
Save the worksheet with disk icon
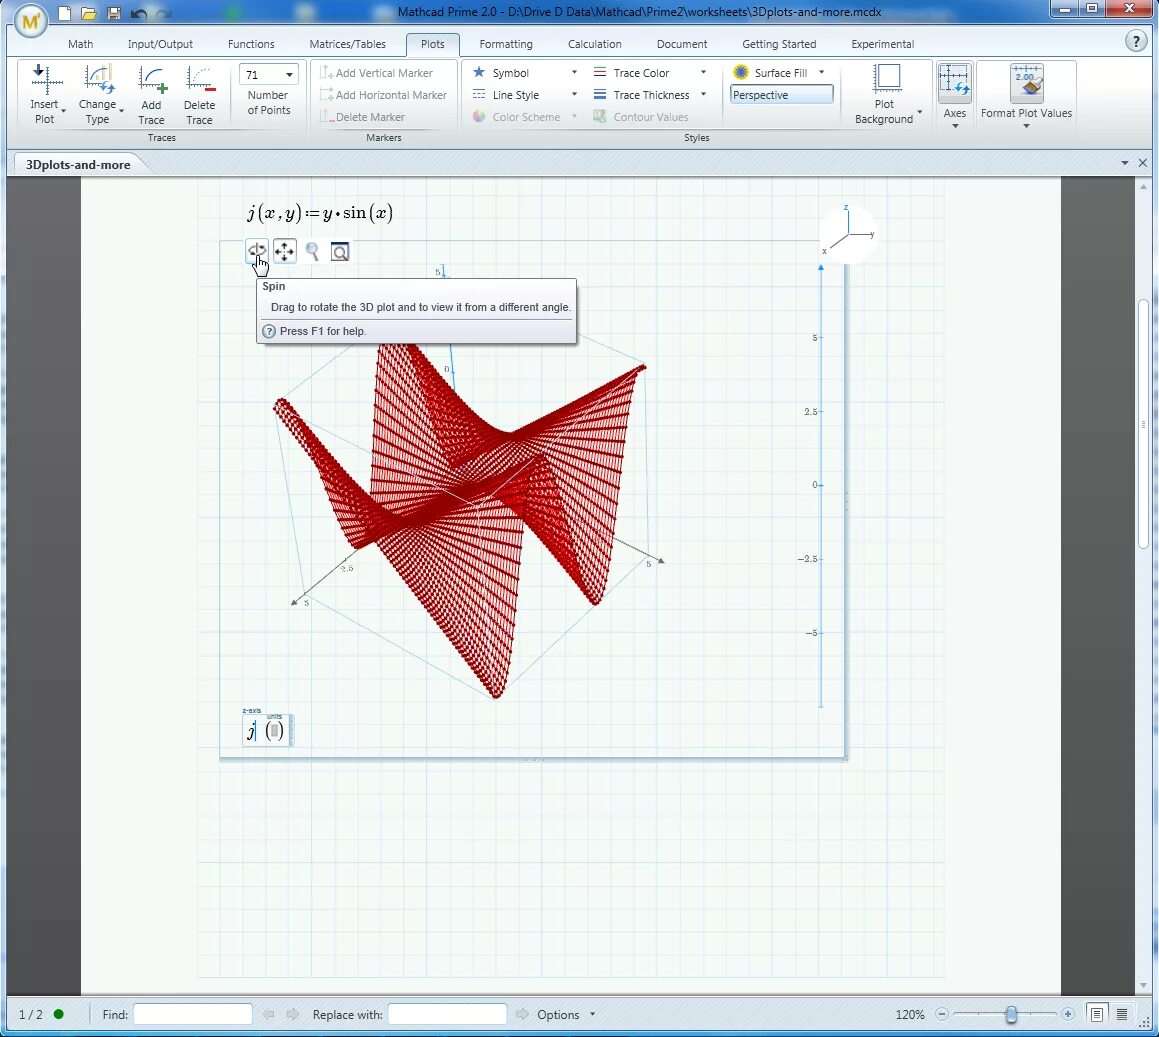[x=114, y=13]
